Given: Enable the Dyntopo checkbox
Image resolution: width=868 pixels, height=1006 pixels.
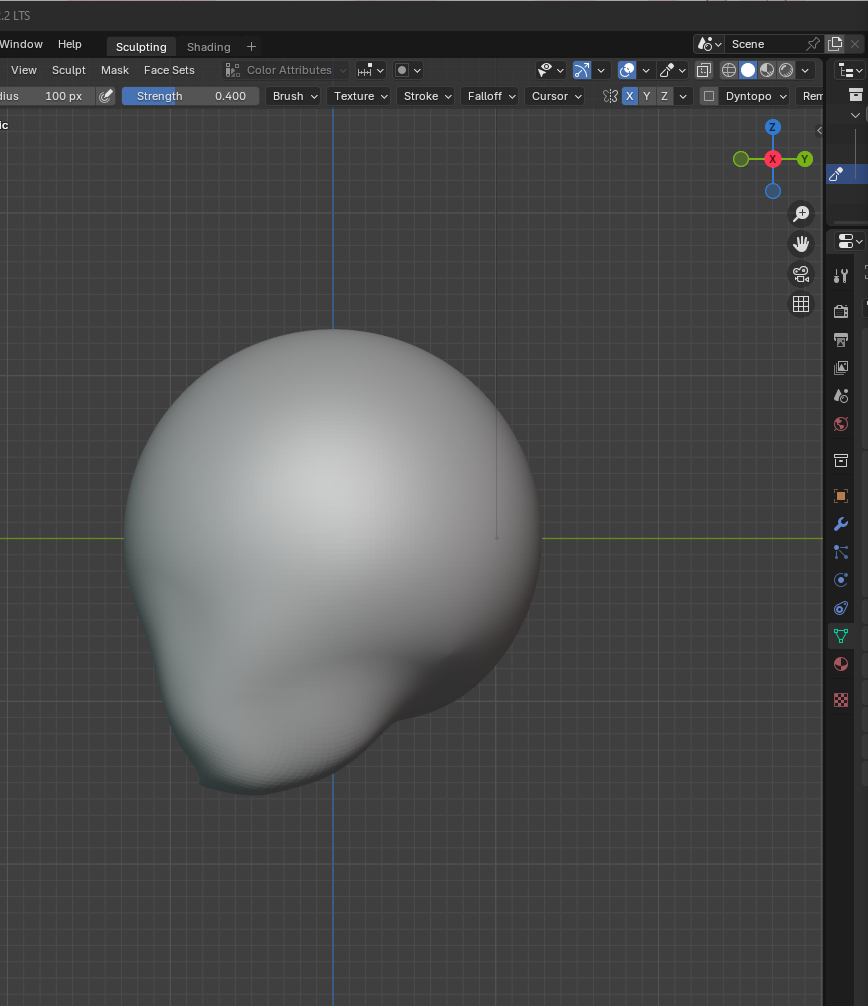Looking at the screenshot, I should pos(709,96).
